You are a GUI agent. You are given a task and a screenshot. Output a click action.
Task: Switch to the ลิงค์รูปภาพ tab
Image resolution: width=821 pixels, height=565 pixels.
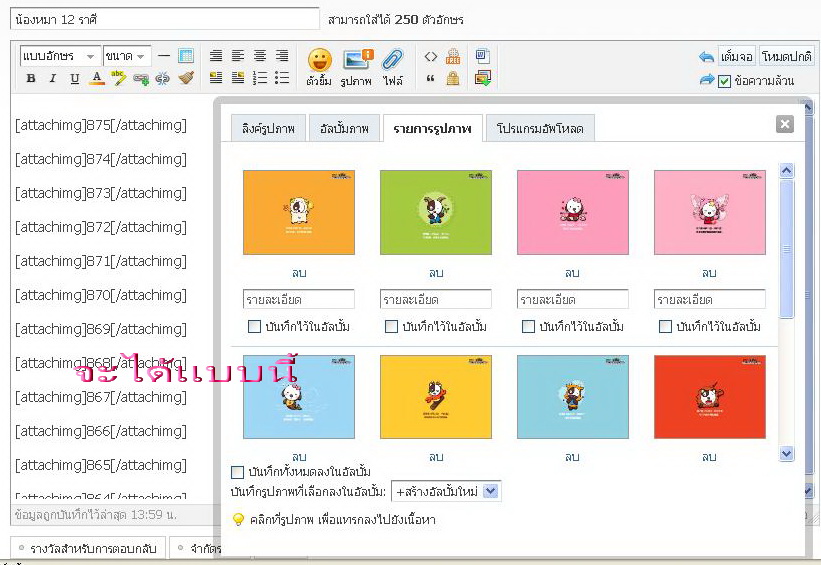coord(268,128)
